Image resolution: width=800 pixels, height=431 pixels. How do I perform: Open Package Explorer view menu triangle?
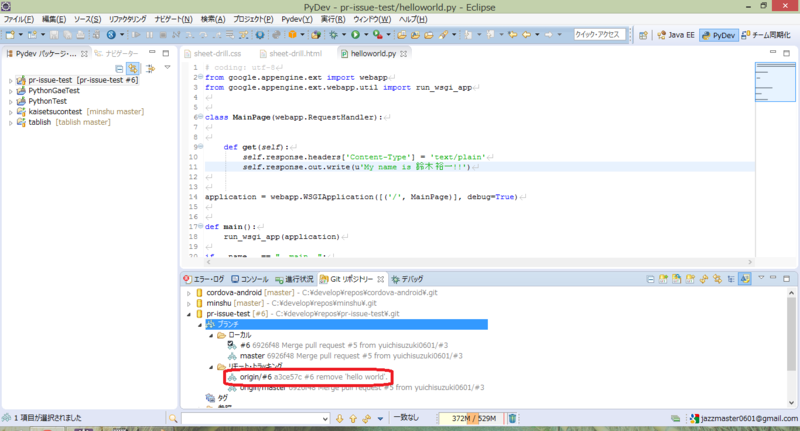[167, 67]
